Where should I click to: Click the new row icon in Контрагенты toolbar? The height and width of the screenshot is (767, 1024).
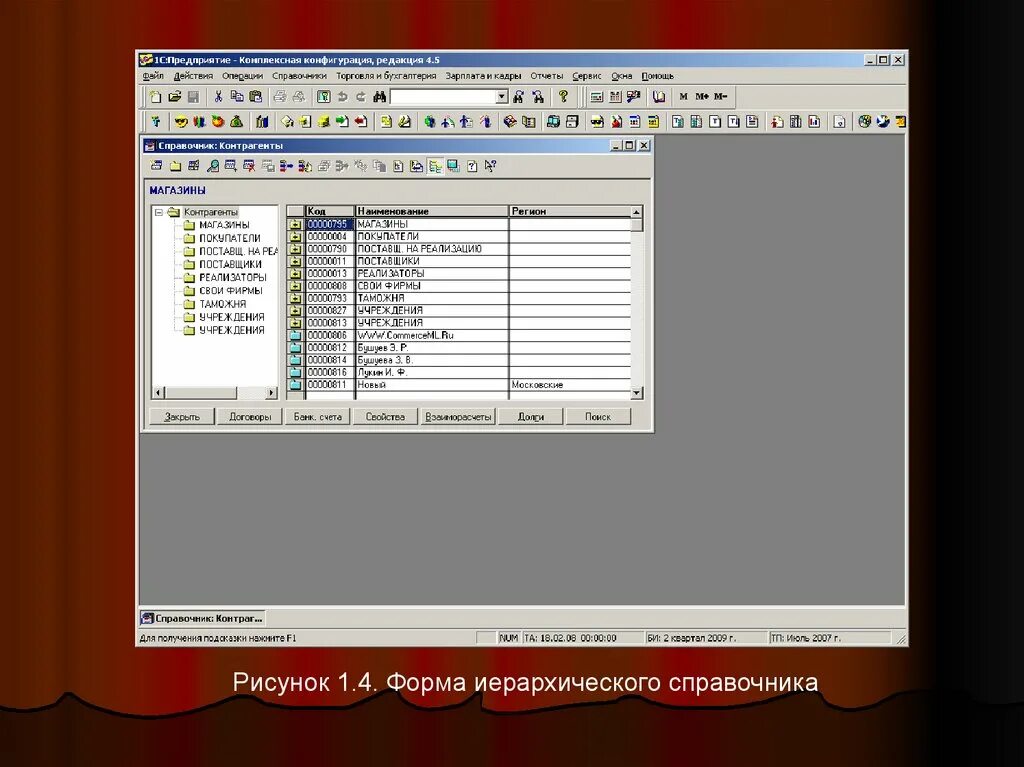point(156,166)
